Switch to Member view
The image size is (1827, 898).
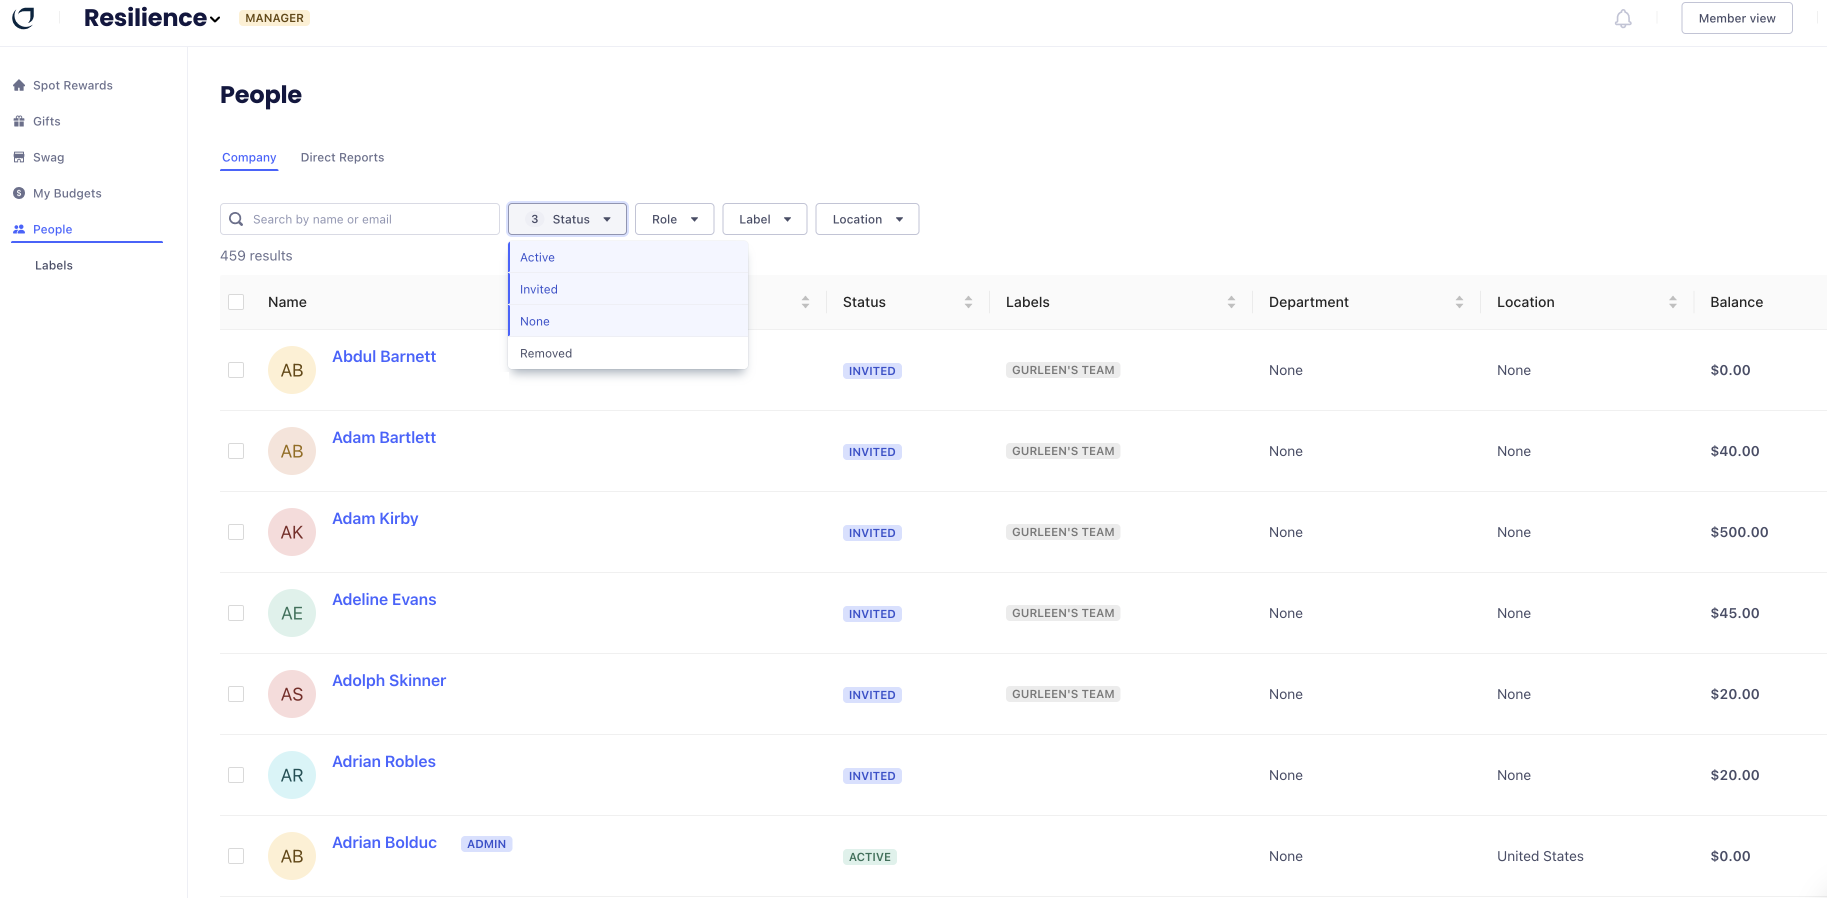point(1737,18)
